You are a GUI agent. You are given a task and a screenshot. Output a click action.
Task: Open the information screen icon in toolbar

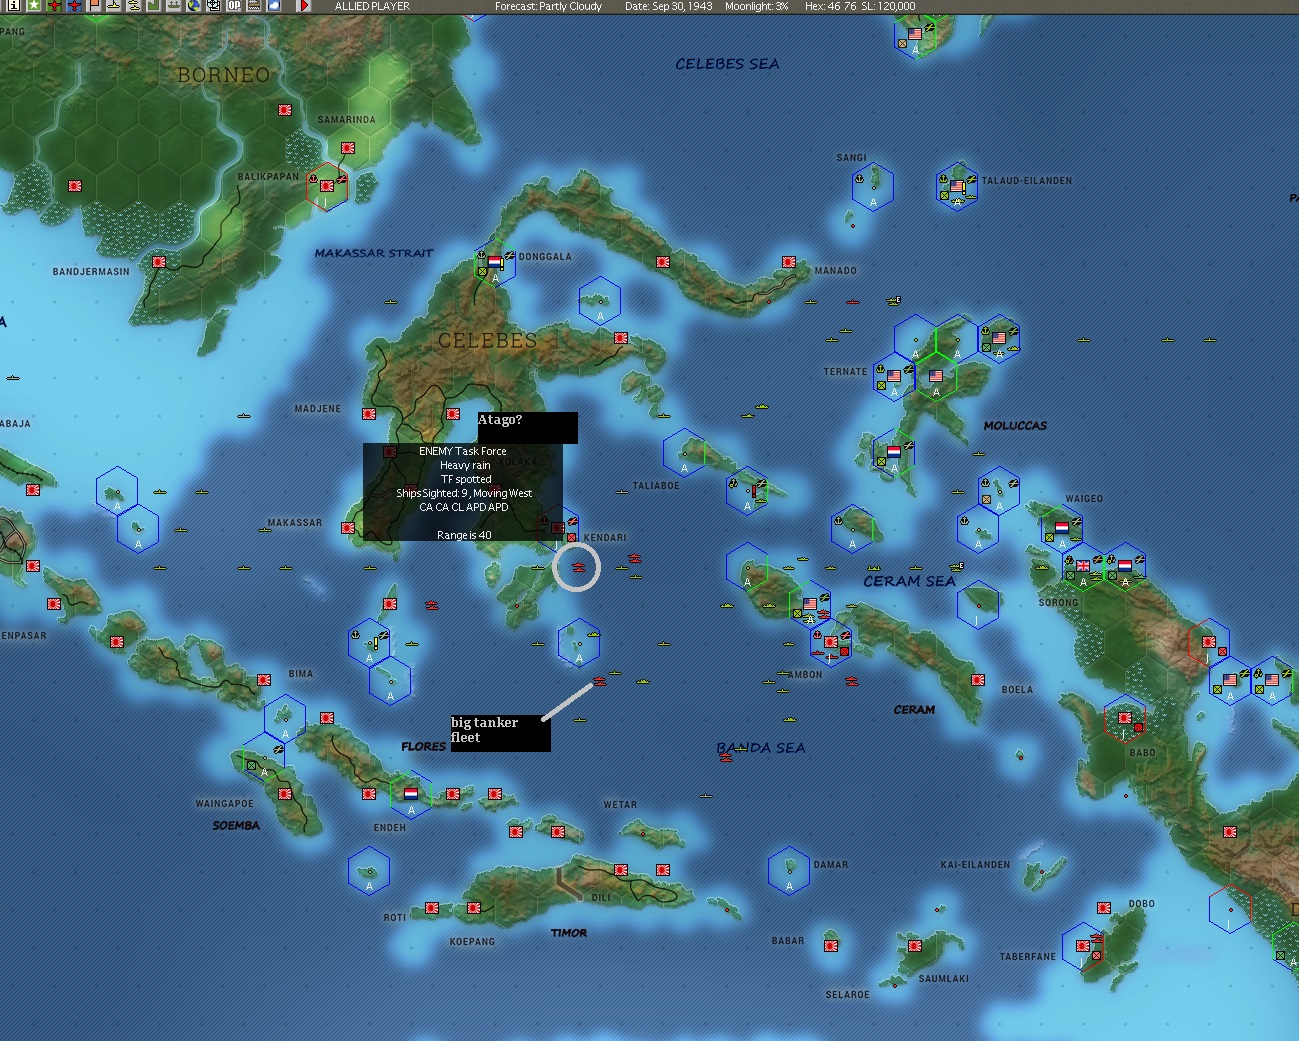point(14,5)
